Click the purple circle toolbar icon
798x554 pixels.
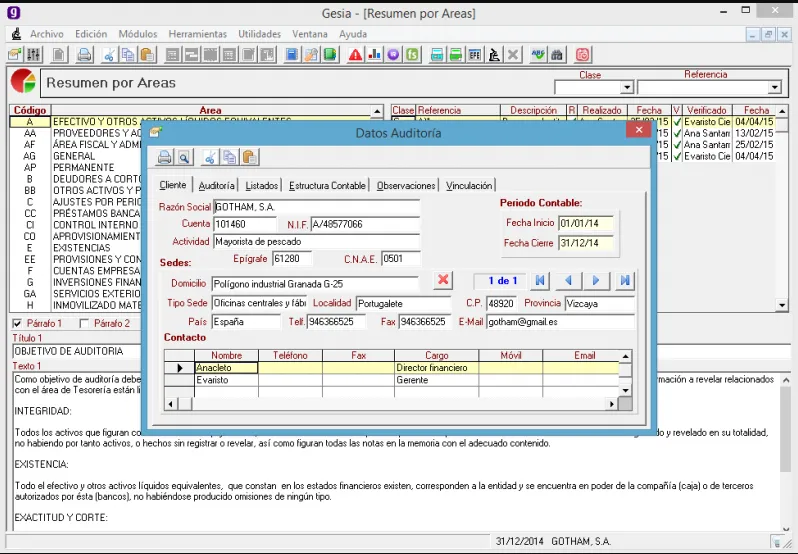[x=393, y=54]
